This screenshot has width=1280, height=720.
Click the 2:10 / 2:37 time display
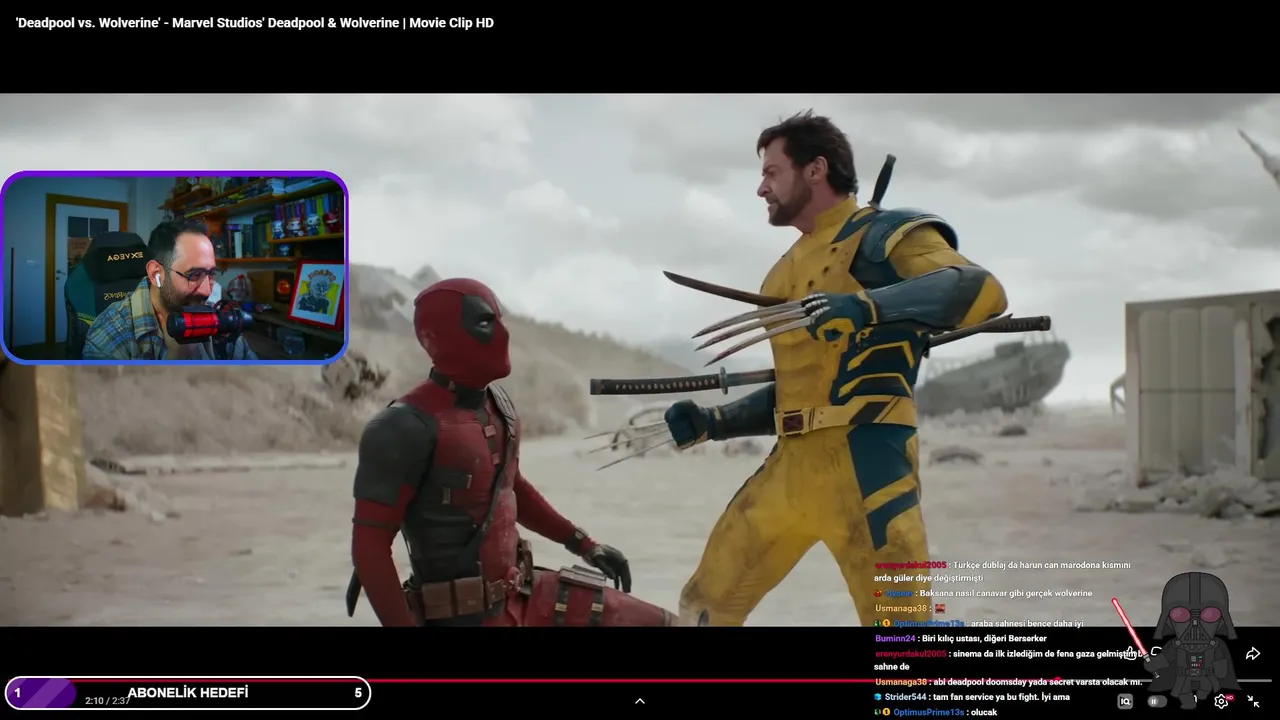(x=107, y=701)
